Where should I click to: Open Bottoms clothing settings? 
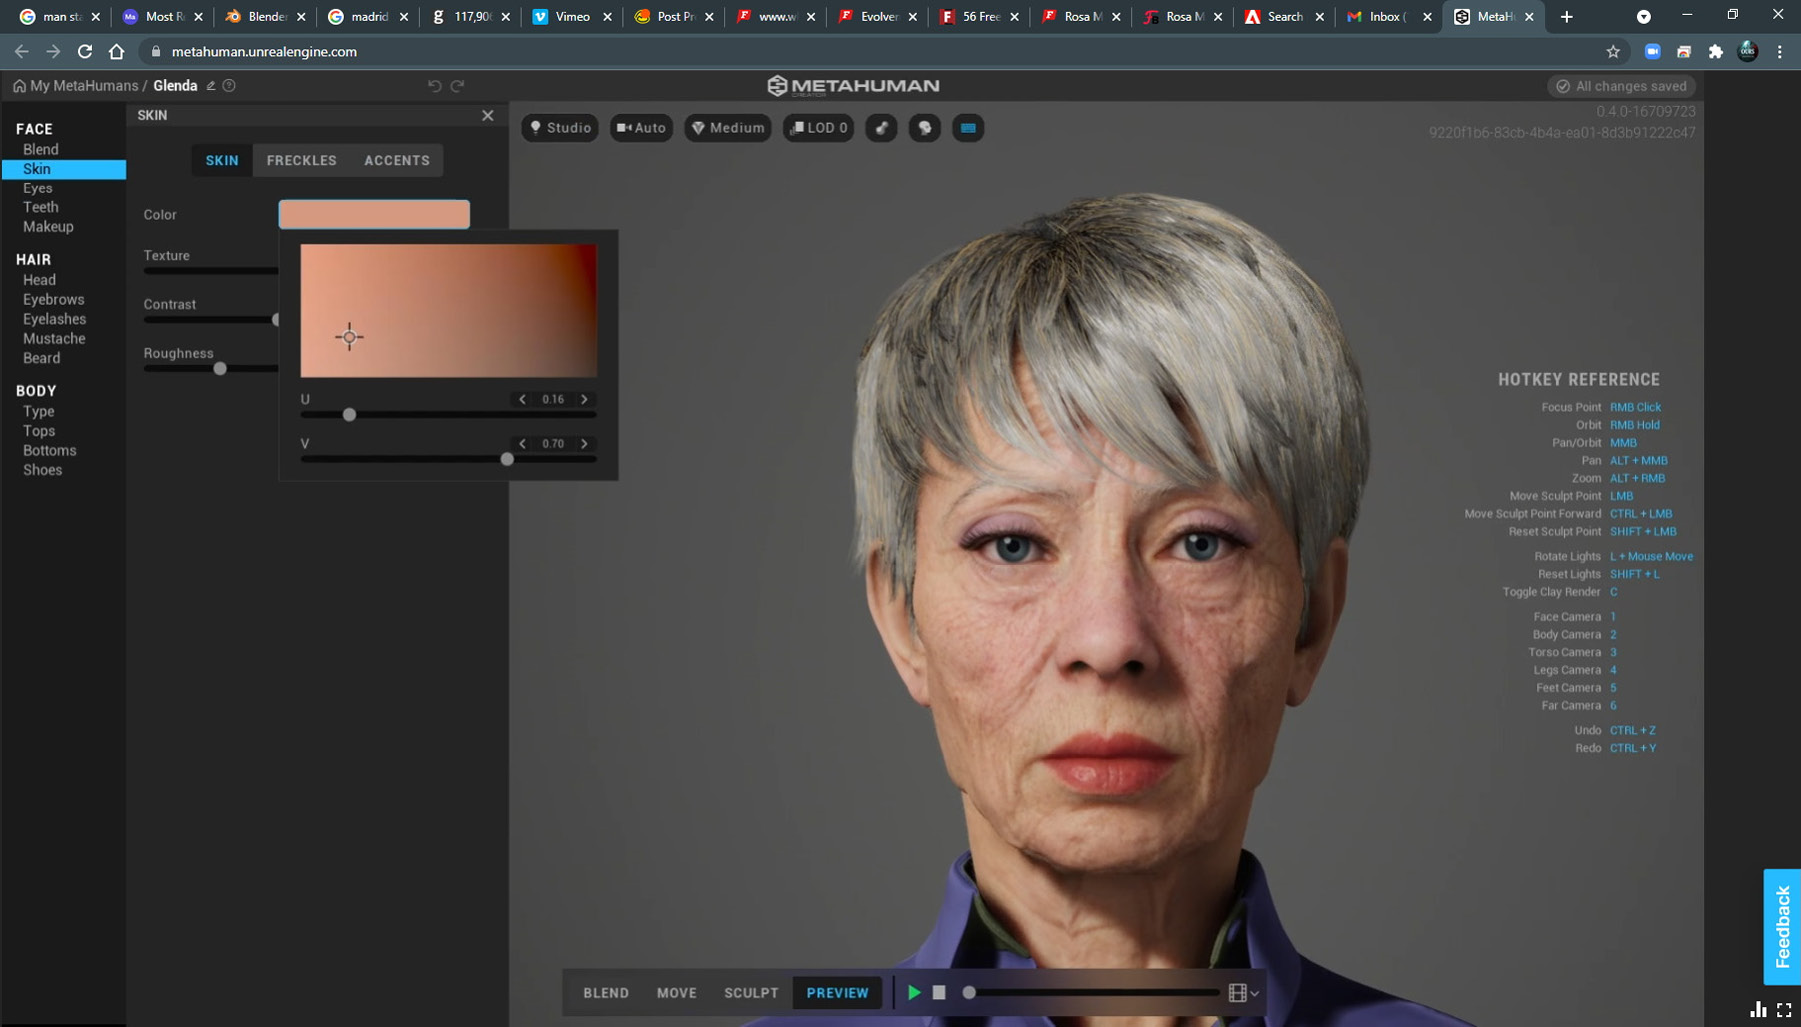coord(50,450)
